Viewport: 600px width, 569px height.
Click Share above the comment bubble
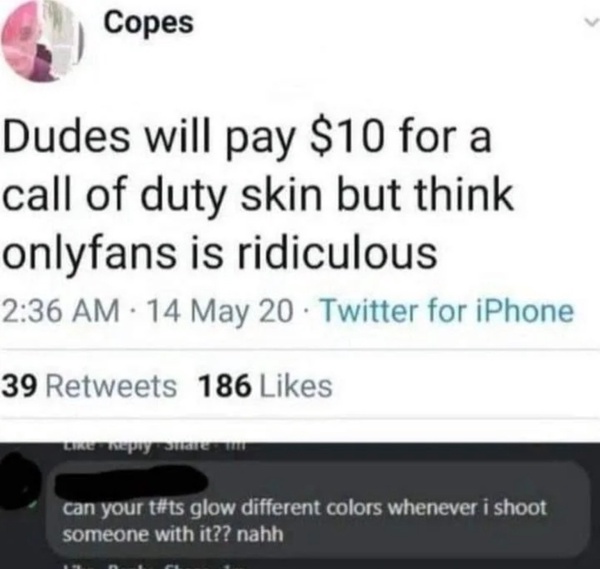pyautogui.click(x=185, y=446)
